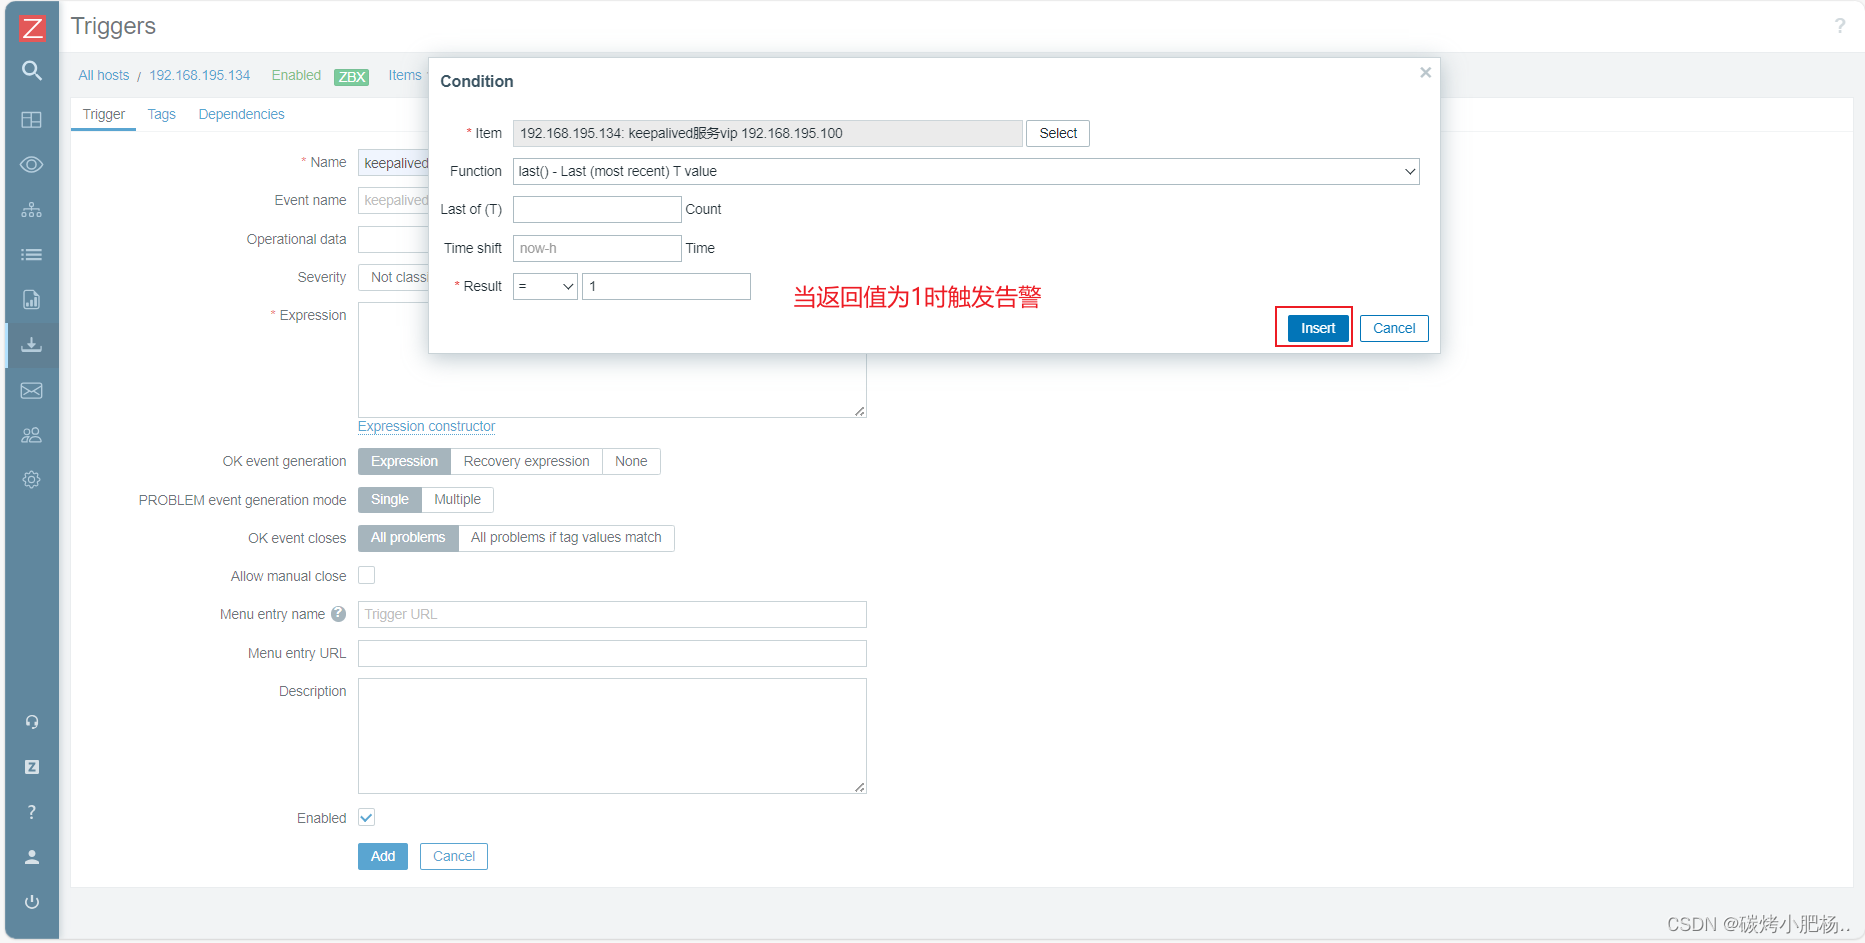Open the Reports chart icon
Screen dimensions: 1865x943
[x=32, y=300]
